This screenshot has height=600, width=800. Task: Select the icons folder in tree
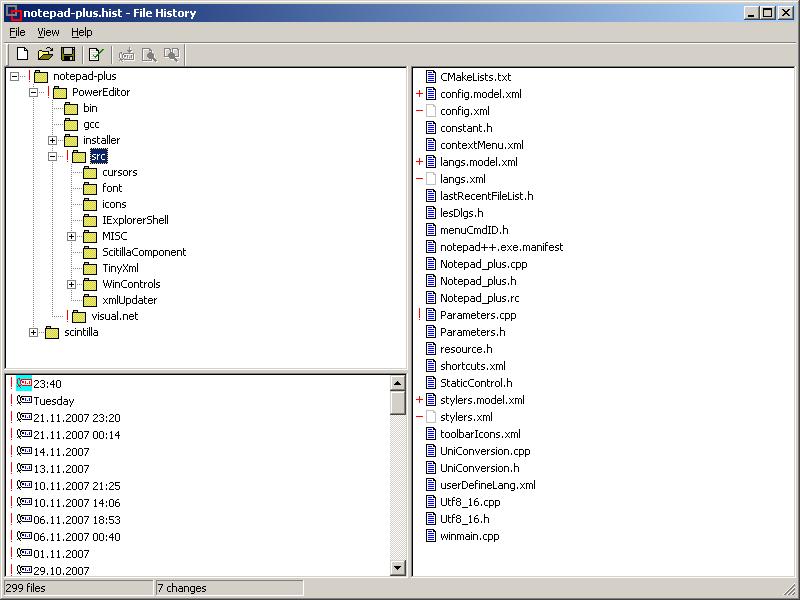click(x=114, y=204)
